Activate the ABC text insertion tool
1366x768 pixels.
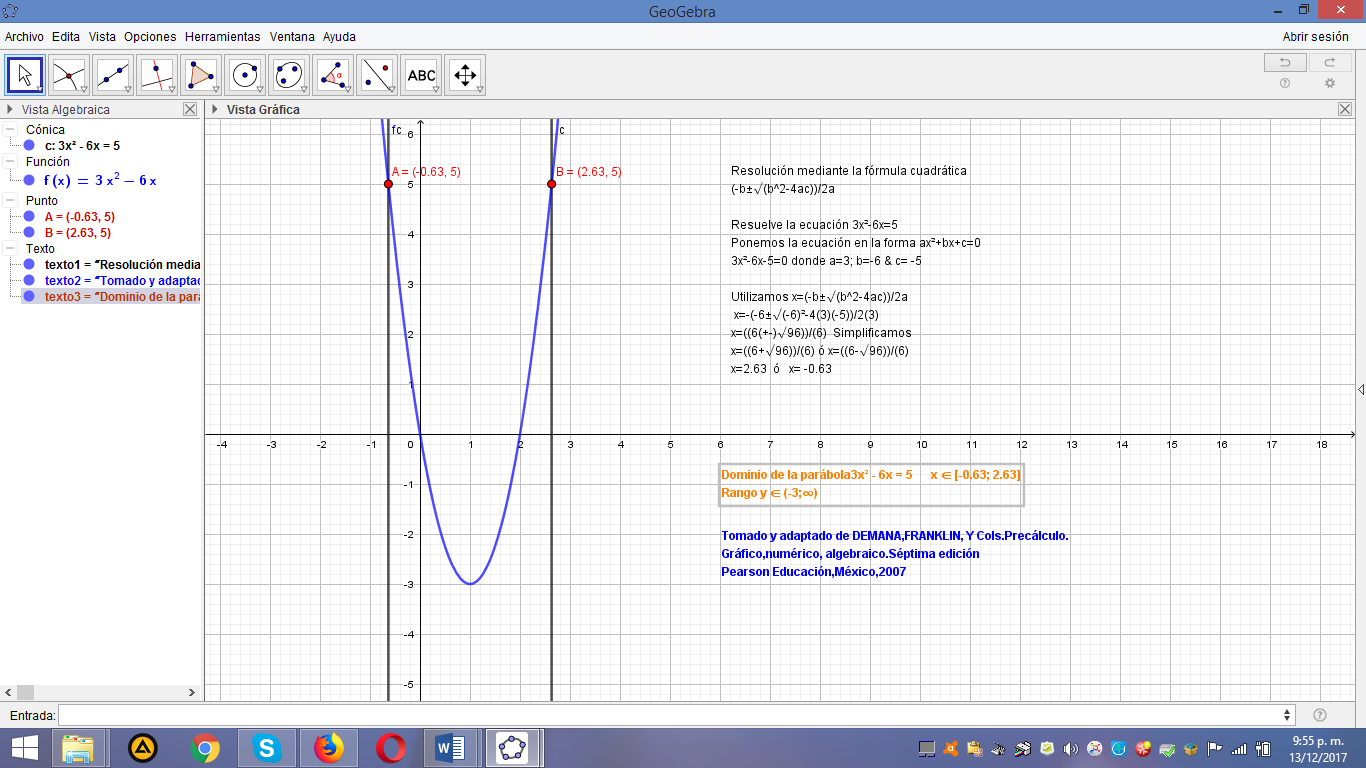pos(420,74)
